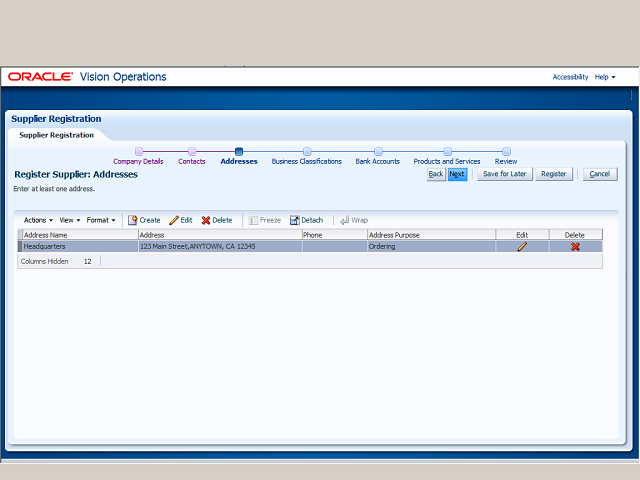Image resolution: width=640 pixels, height=480 pixels.
Task: Click the 123 Main Street address cell
Action: (x=220, y=247)
